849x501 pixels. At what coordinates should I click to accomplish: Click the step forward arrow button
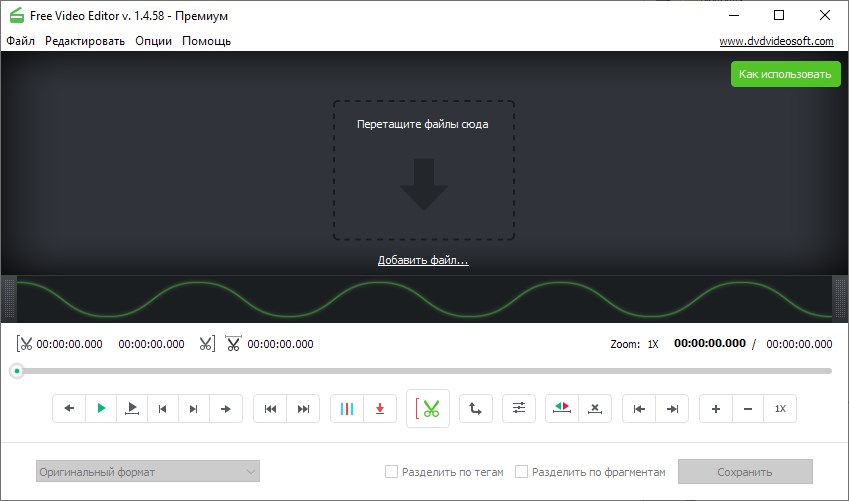click(x=225, y=408)
